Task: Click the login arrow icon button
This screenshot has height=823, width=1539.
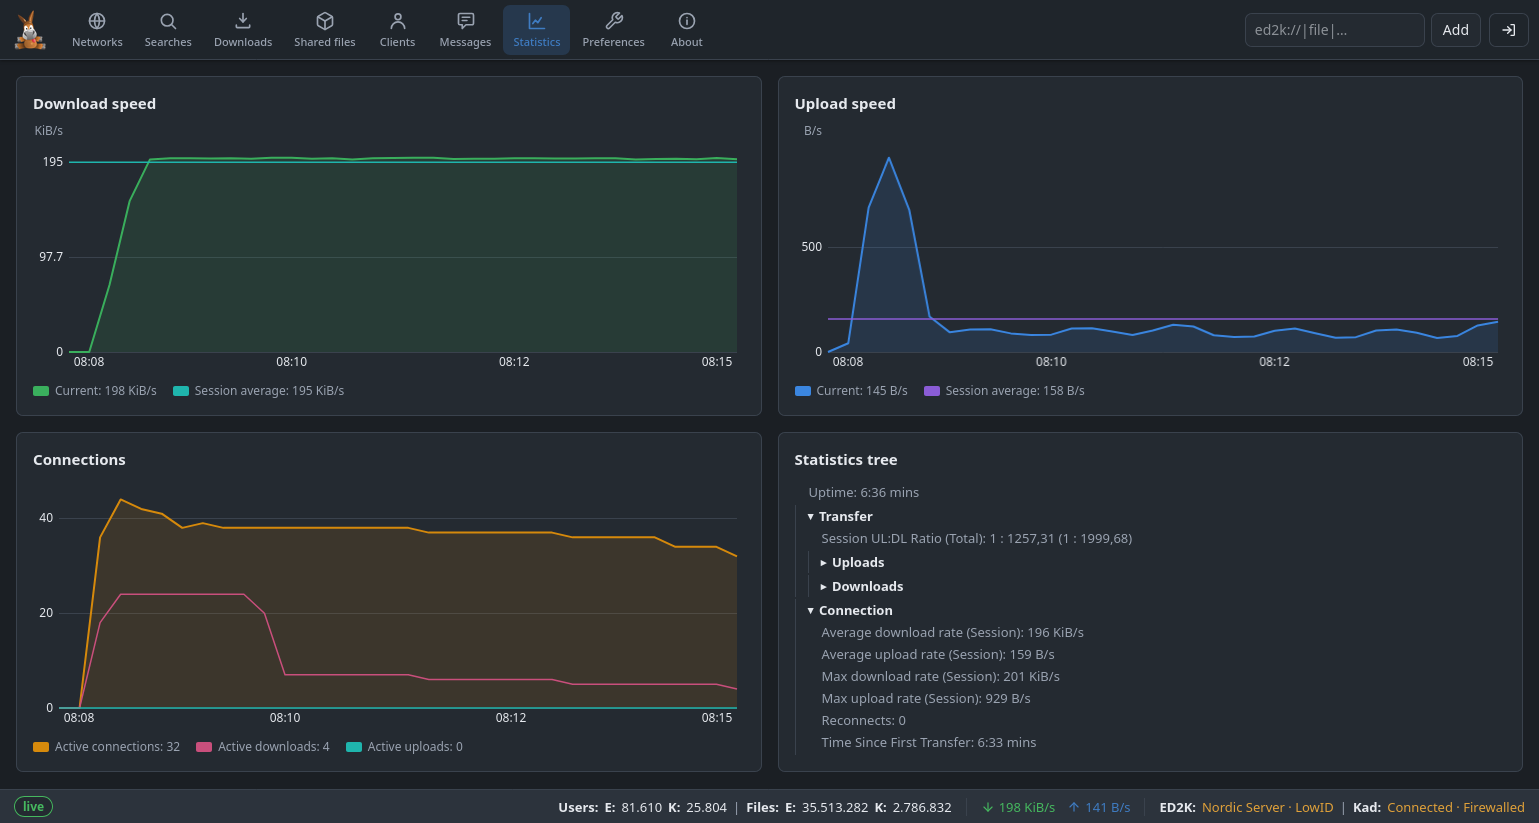Action: click(1509, 30)
